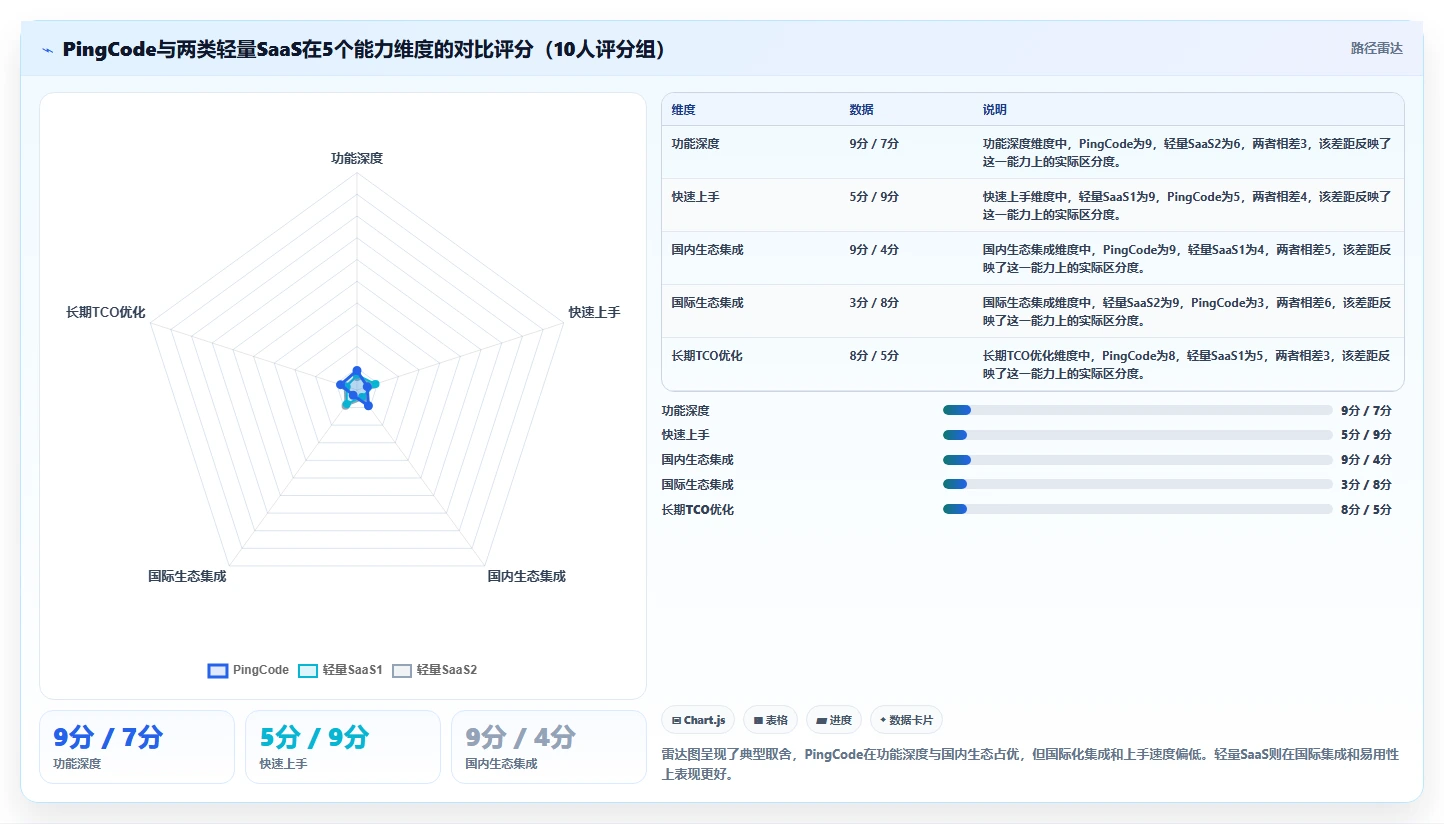Click the 表格 tag chip
Screen dimensions: 1444x824
(x=770, y=720)
